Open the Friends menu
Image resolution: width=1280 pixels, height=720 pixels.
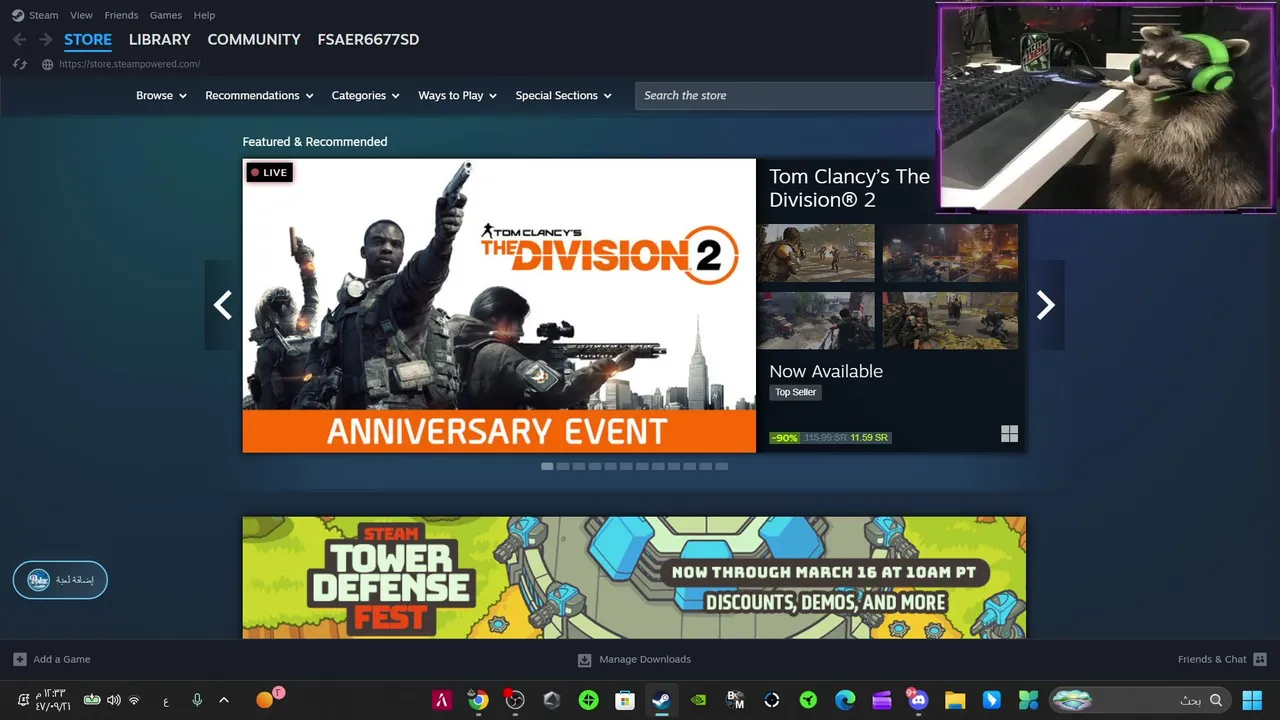click(121, 15)
